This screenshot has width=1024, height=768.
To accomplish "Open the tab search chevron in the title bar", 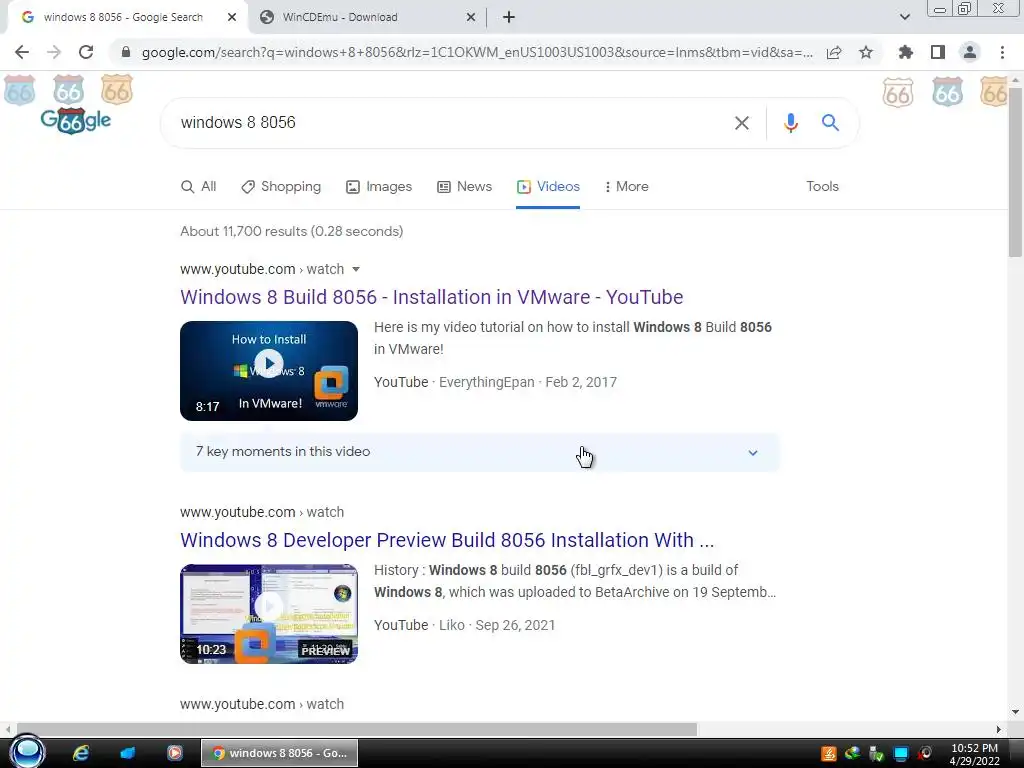I will coord(904,17).
